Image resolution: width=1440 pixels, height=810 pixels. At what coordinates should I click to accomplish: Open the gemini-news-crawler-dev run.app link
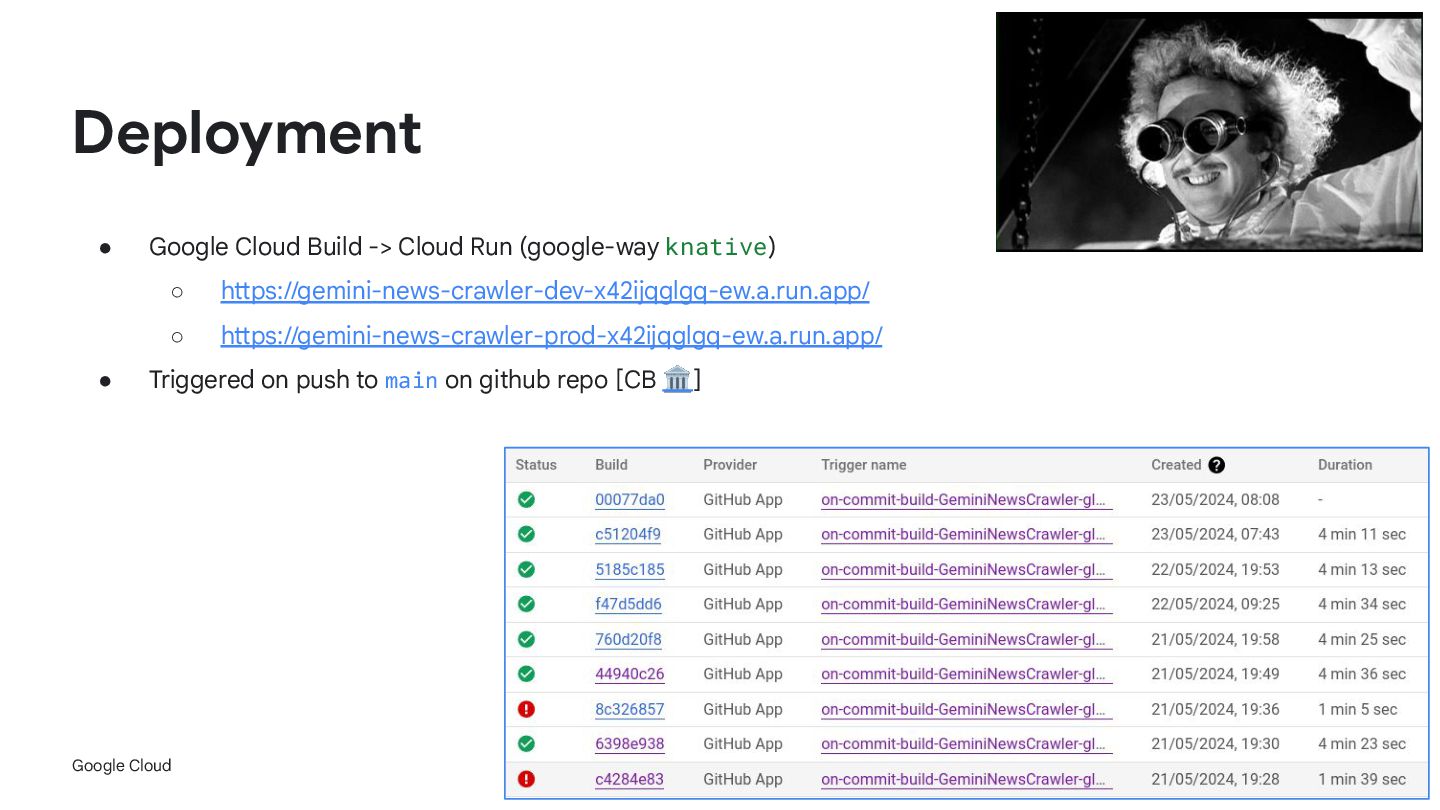(x=545, y=291)
